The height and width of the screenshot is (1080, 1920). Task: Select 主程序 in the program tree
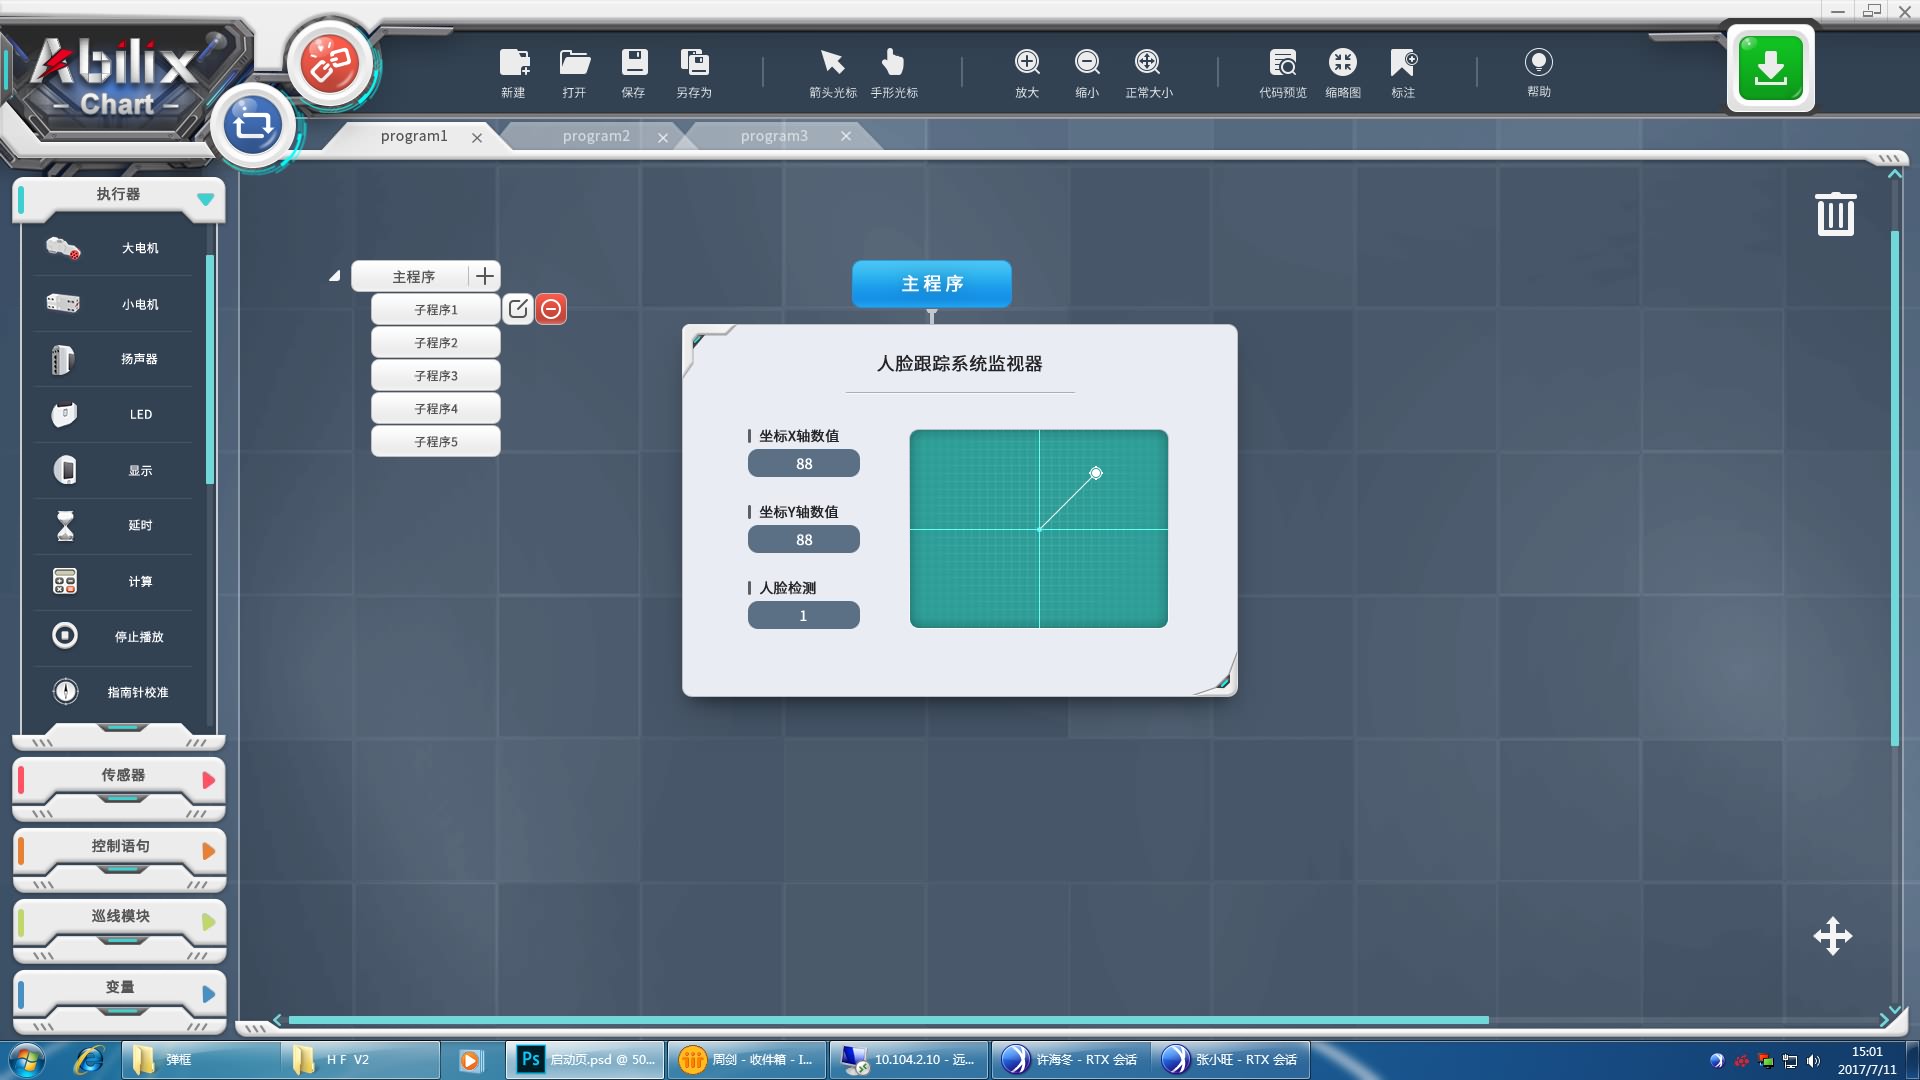pos(412,276)
